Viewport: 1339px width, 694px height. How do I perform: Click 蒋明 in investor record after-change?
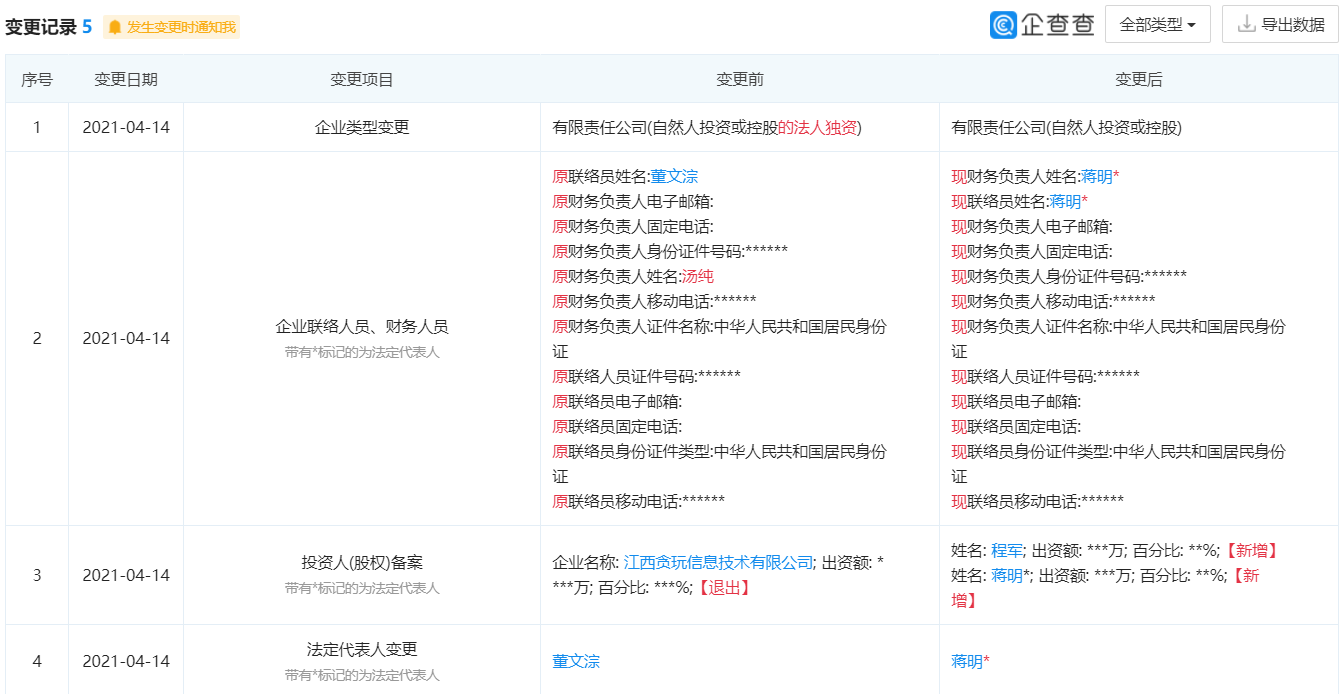(1007, 575)
